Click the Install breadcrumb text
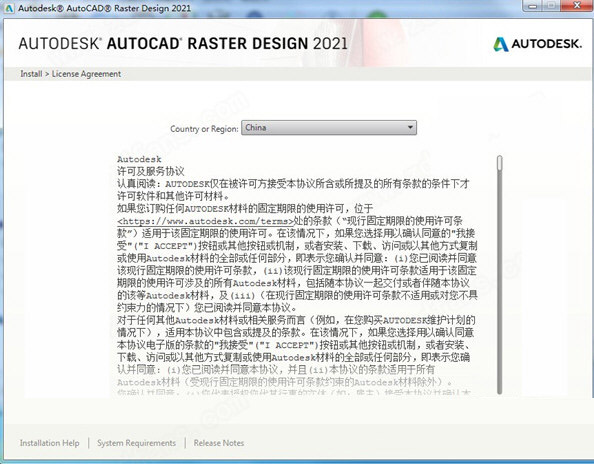This screenshot has height=464, width=594. pos(31,74)
